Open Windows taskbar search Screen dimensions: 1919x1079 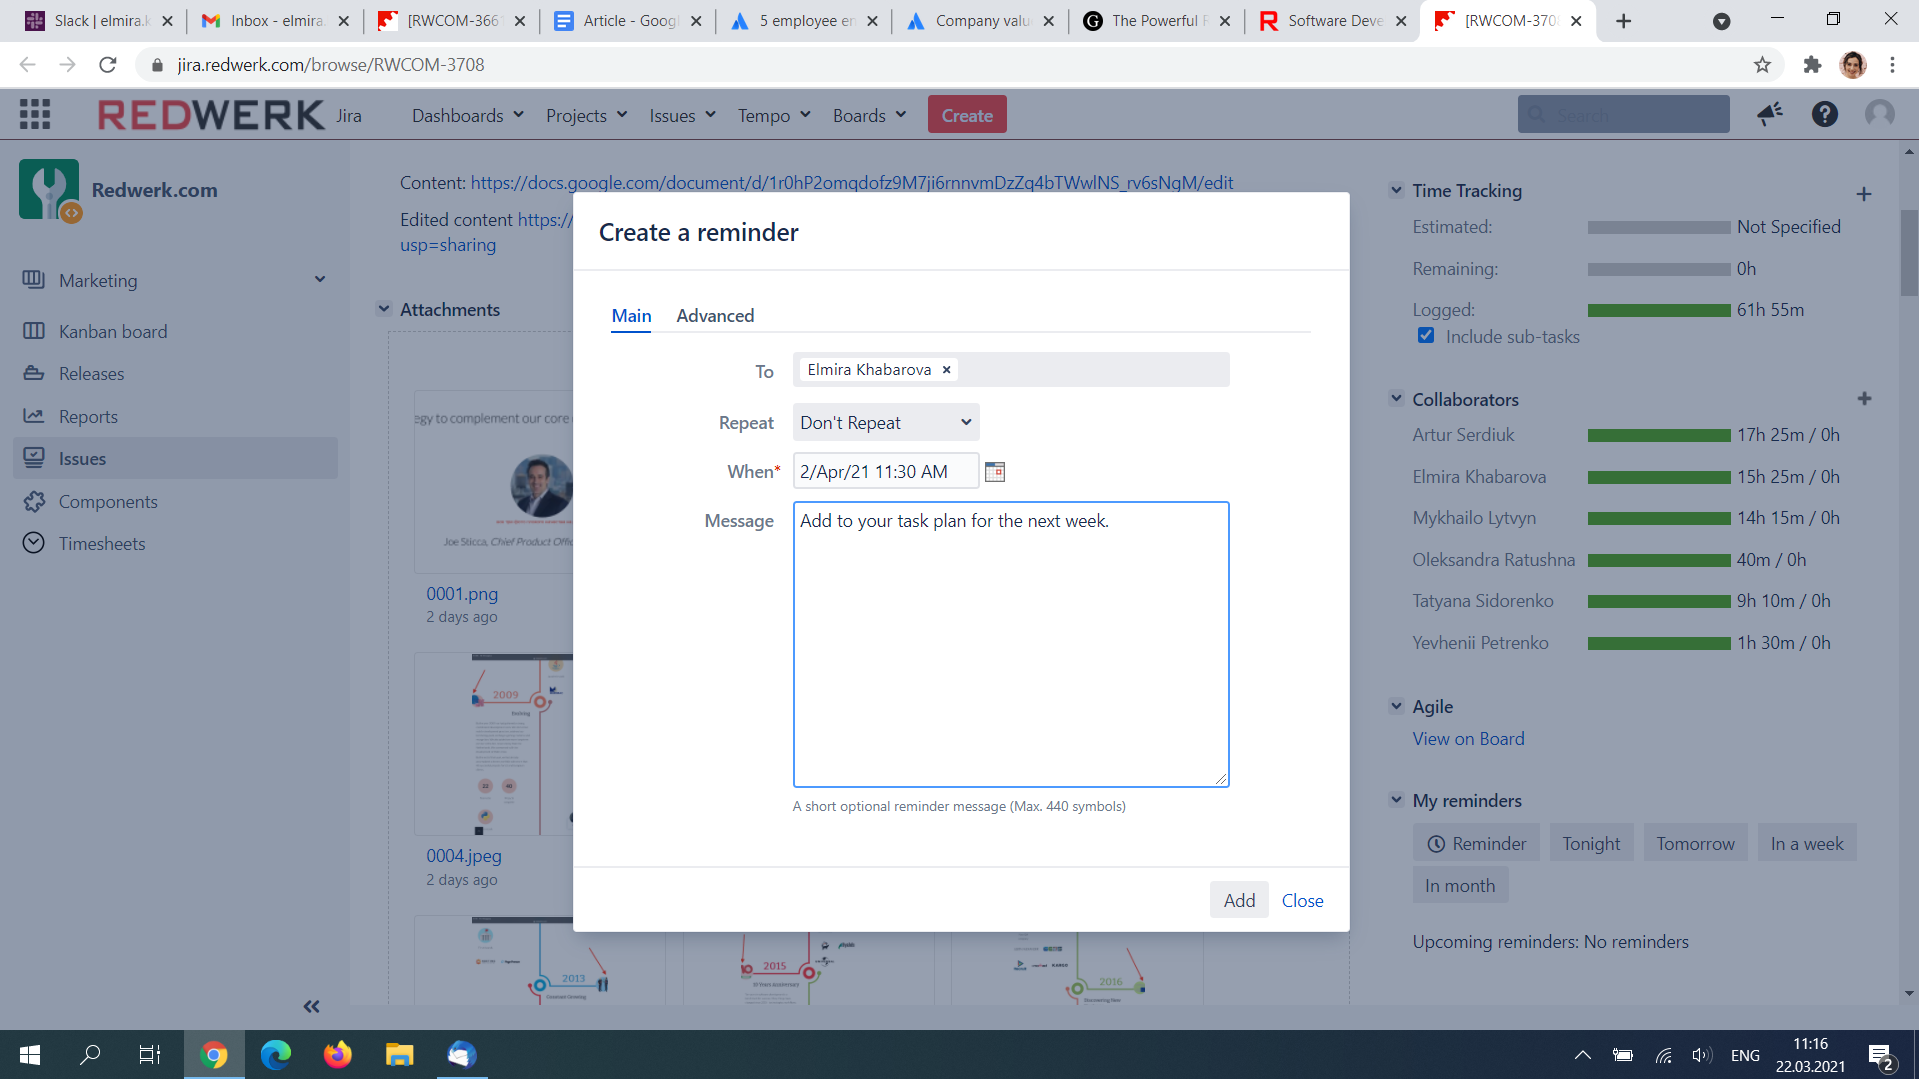(90, 1055)
